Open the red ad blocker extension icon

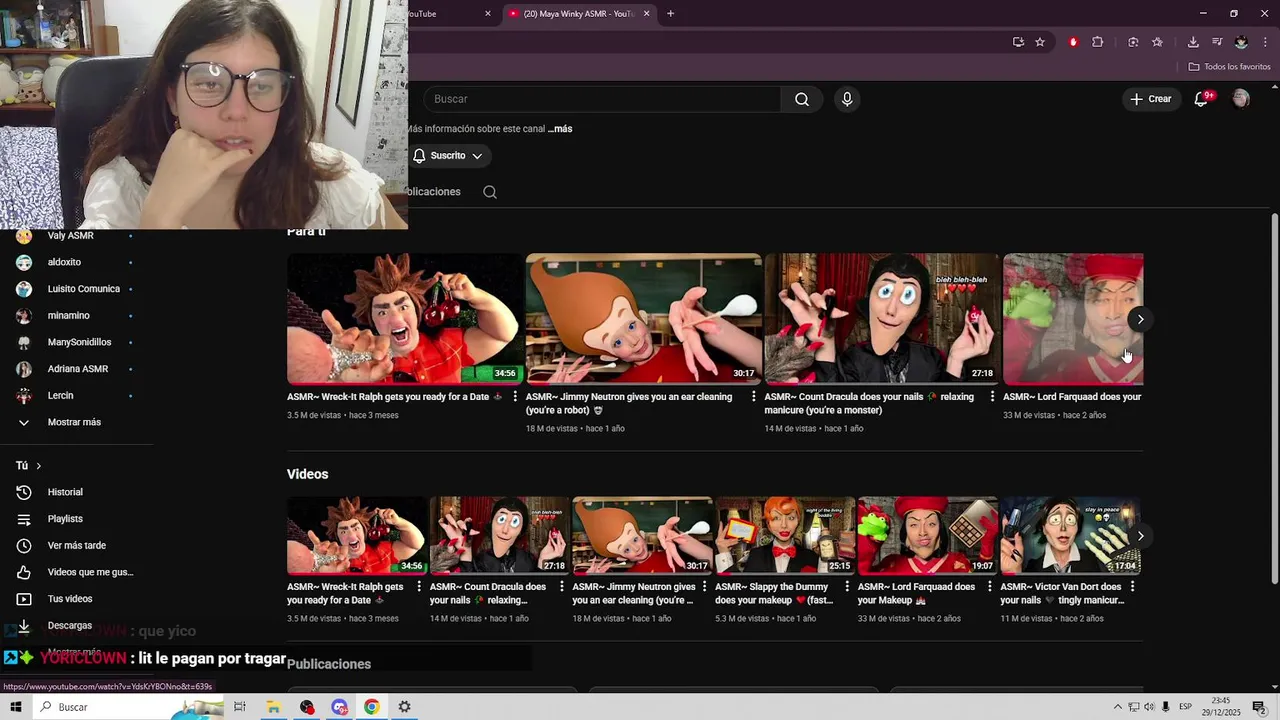click(x=1073, y=42)
